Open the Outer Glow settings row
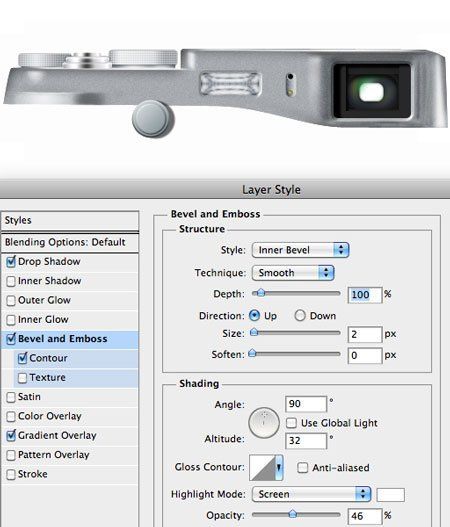The width and height of the screenshot is (450, 527). click(70, 300)
